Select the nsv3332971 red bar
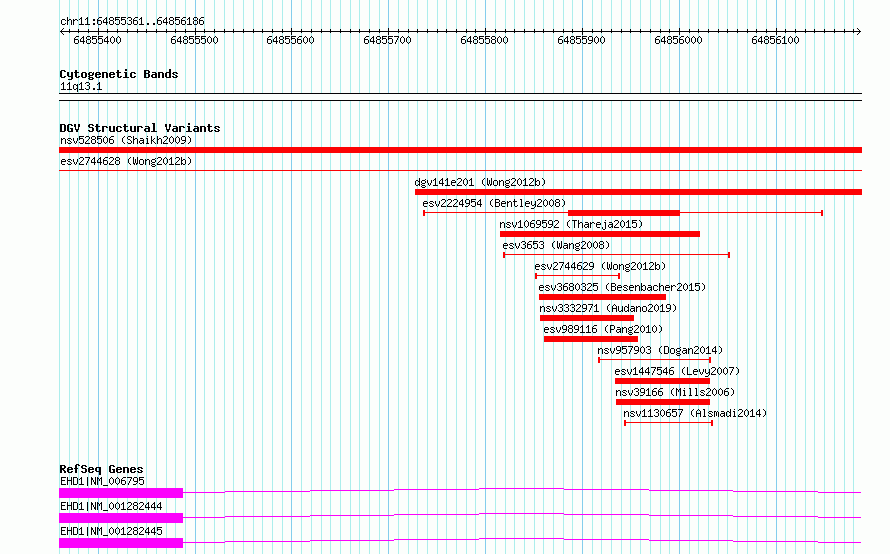 tap(587, 318)
